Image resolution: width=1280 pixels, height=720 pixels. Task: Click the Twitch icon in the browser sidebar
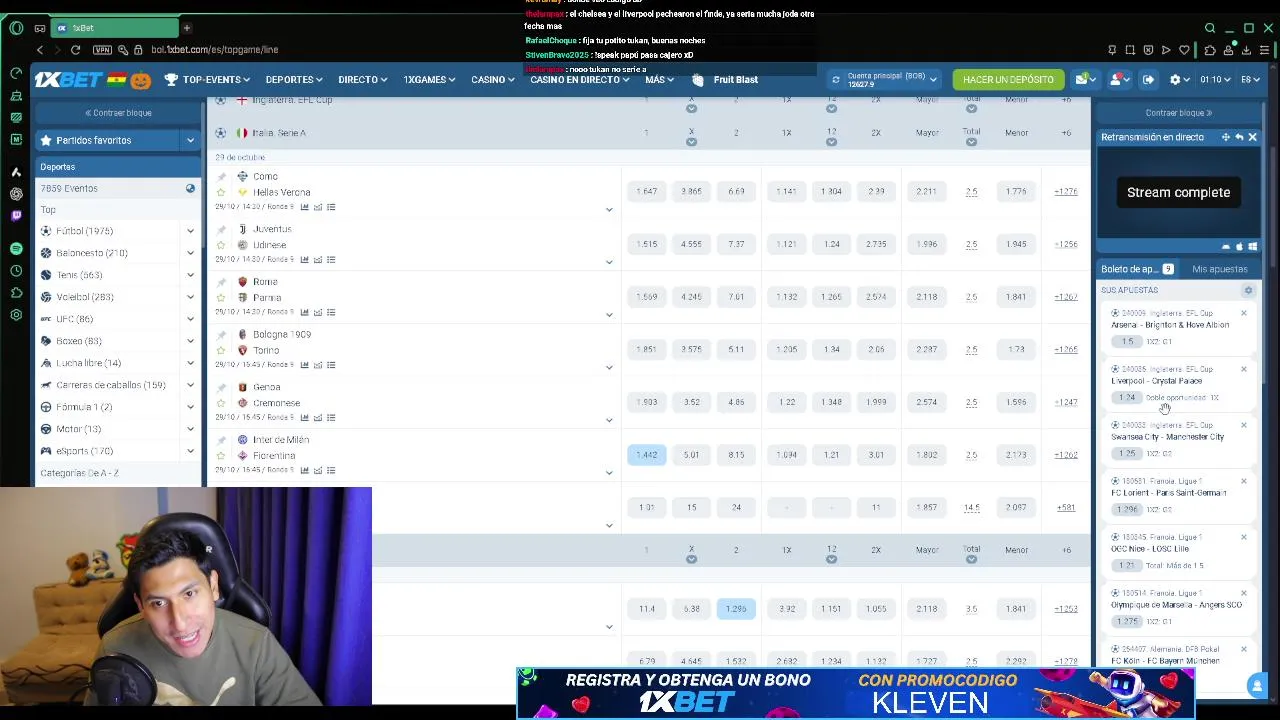pyautogui.click(x=16, y=215)
